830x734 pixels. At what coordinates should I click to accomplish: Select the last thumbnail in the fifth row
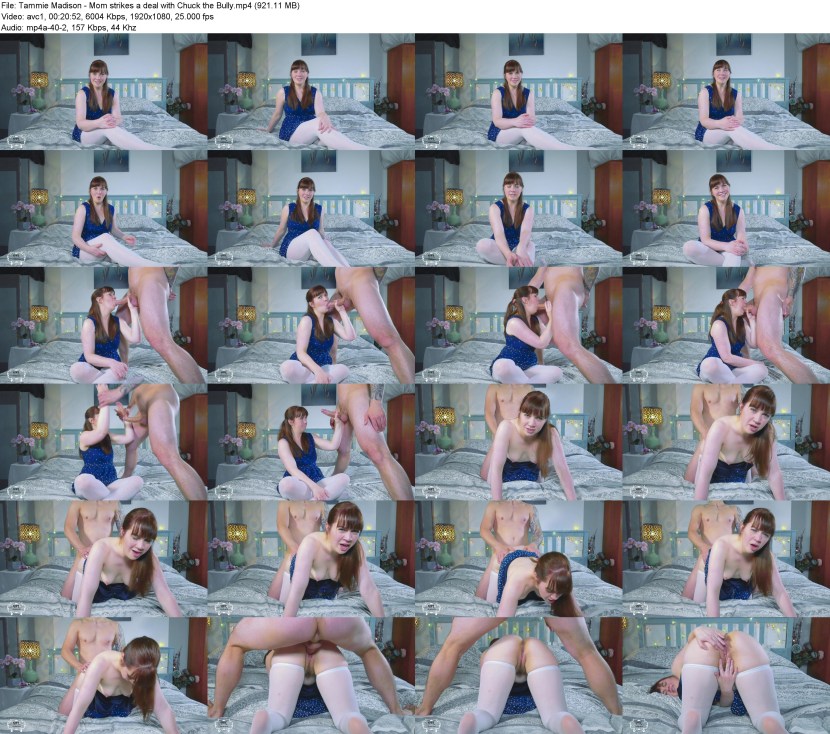point(725,559)
